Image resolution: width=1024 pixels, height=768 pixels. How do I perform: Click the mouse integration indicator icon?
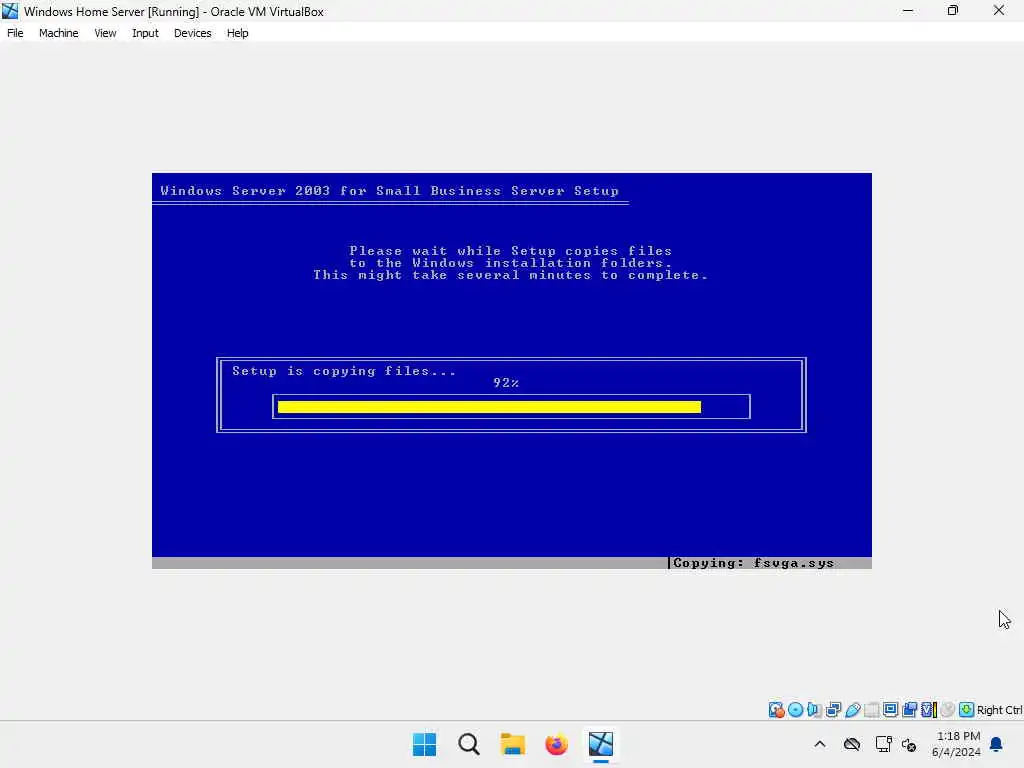pos(948,709)
